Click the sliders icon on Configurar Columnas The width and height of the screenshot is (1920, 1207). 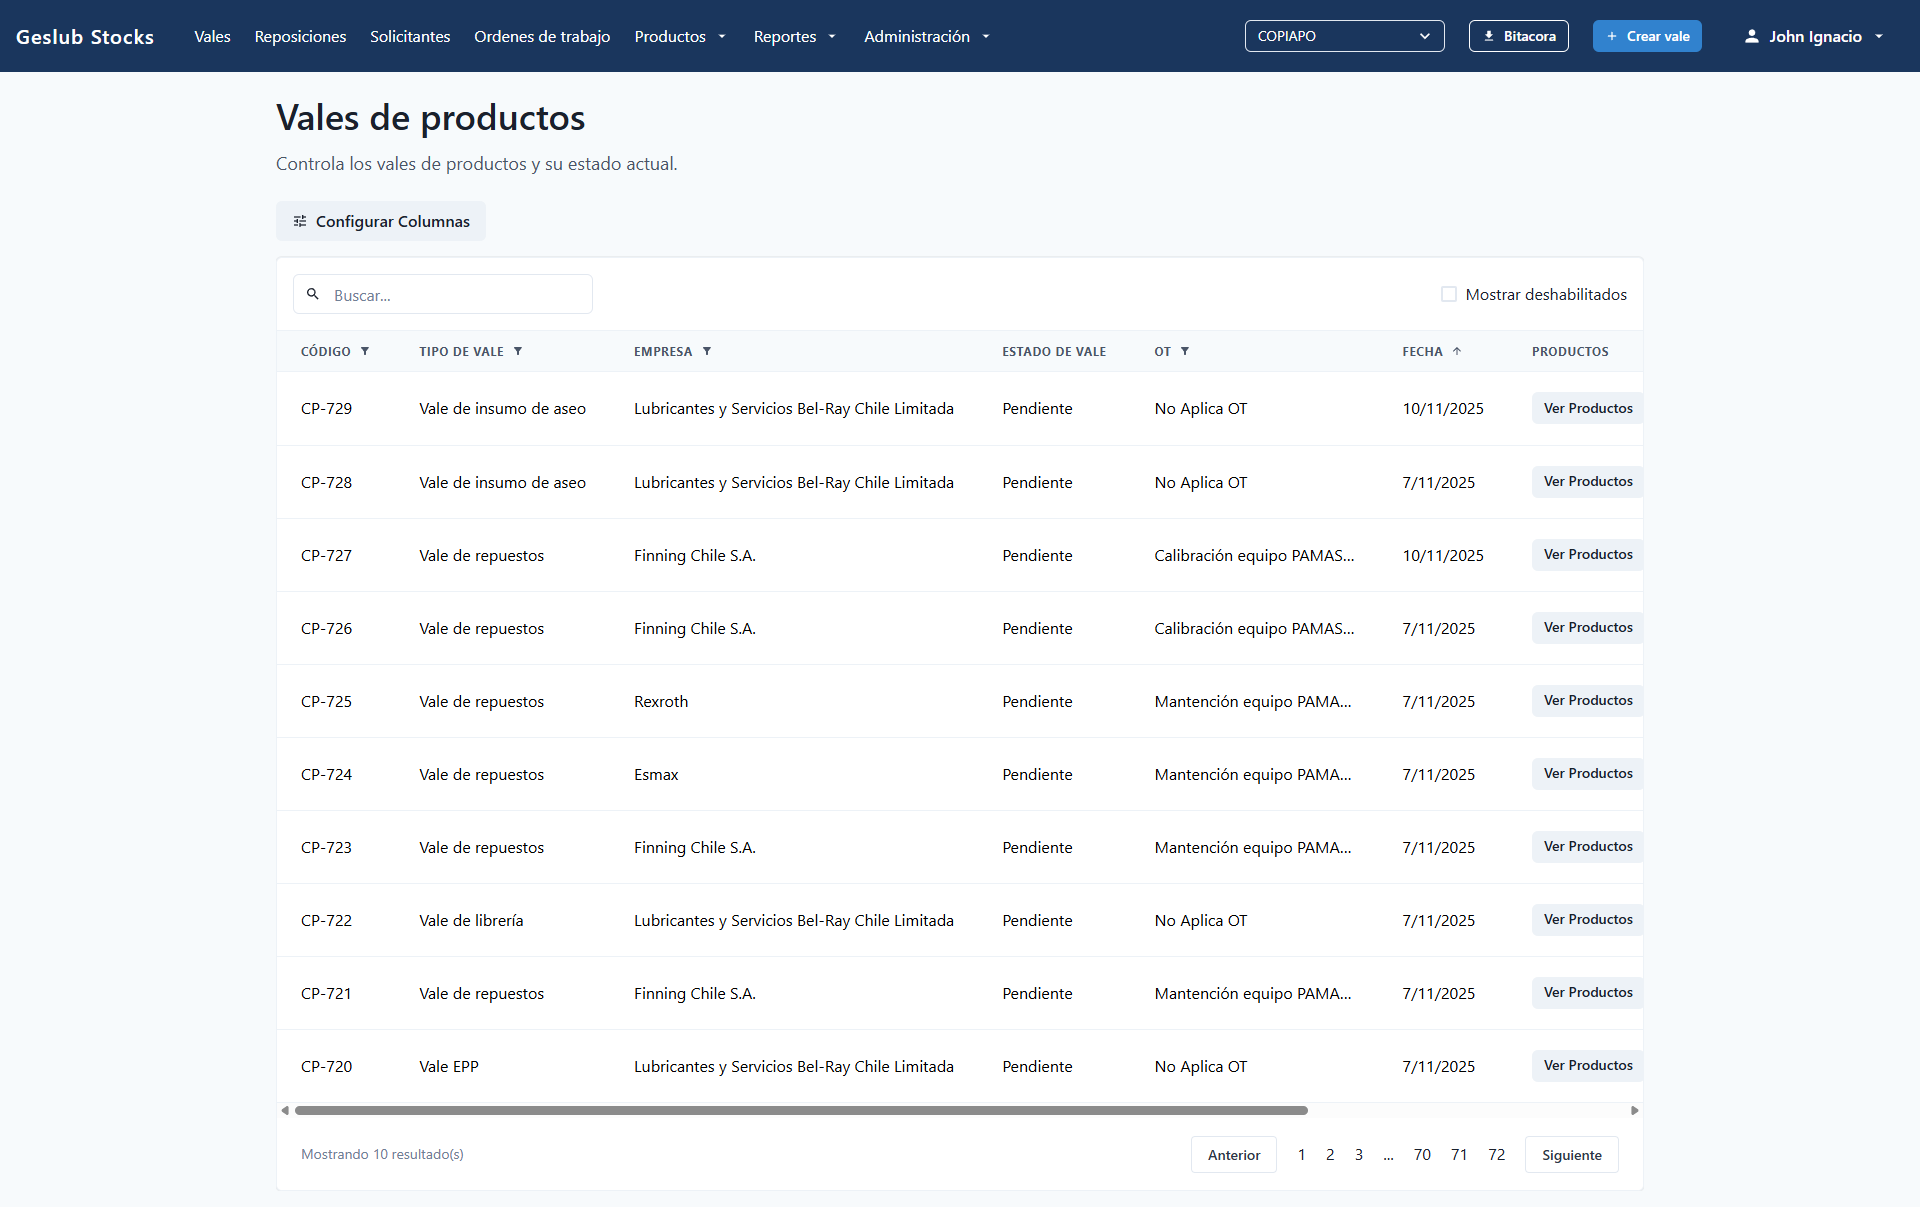point(300,221)
